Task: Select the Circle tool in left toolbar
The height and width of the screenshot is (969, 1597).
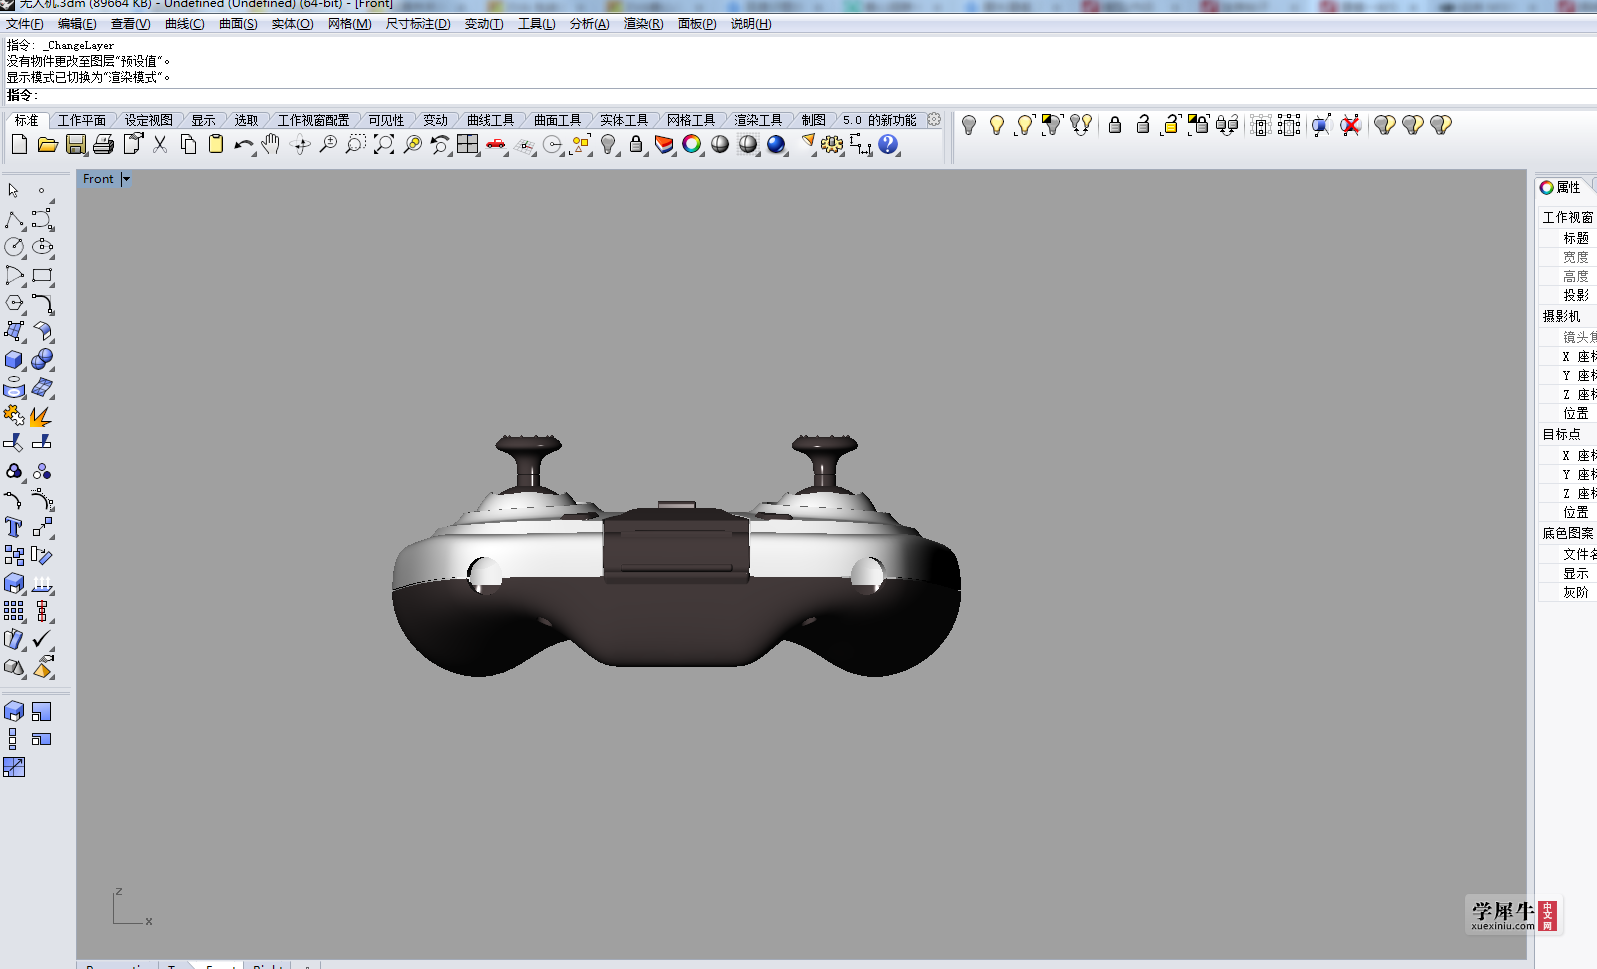Action: pyautogui.click(x=14, y=247)
